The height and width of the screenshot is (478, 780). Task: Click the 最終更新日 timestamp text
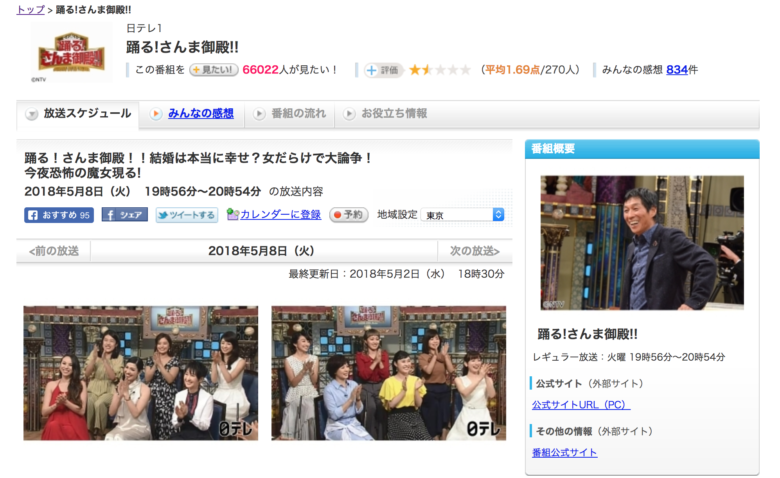[396, 274]
